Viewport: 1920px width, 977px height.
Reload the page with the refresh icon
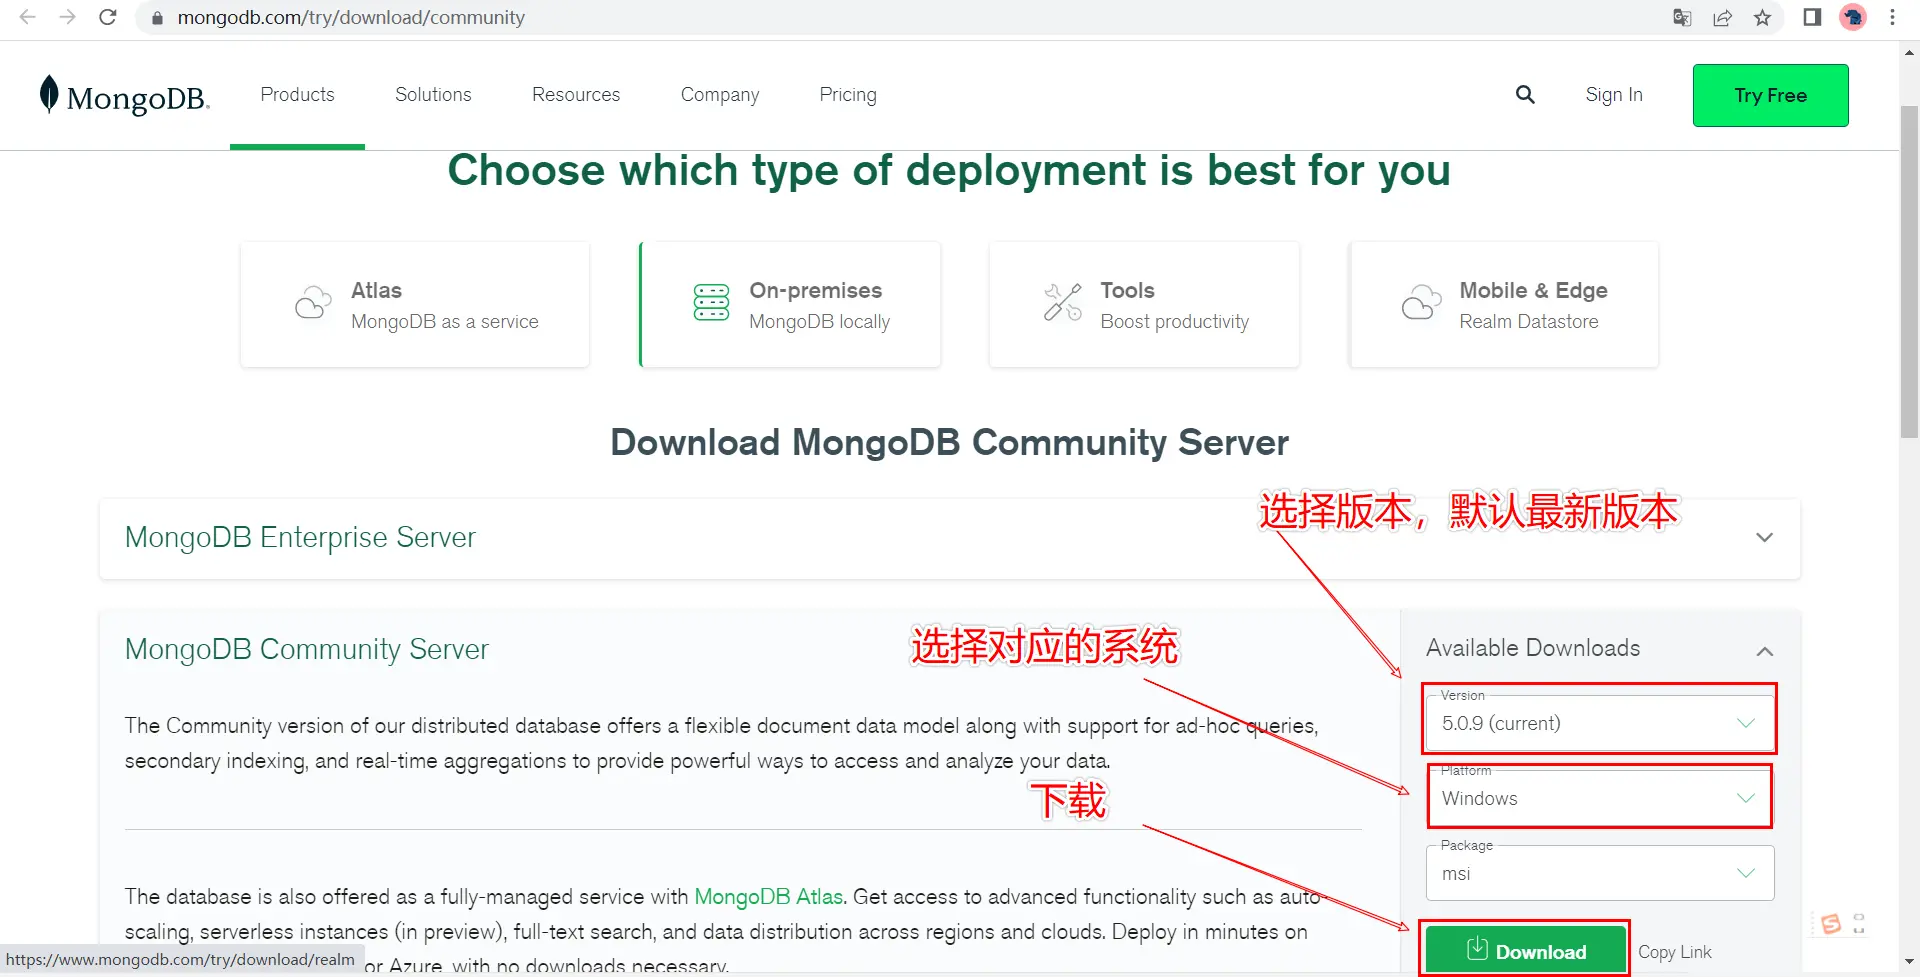[108, 17]
